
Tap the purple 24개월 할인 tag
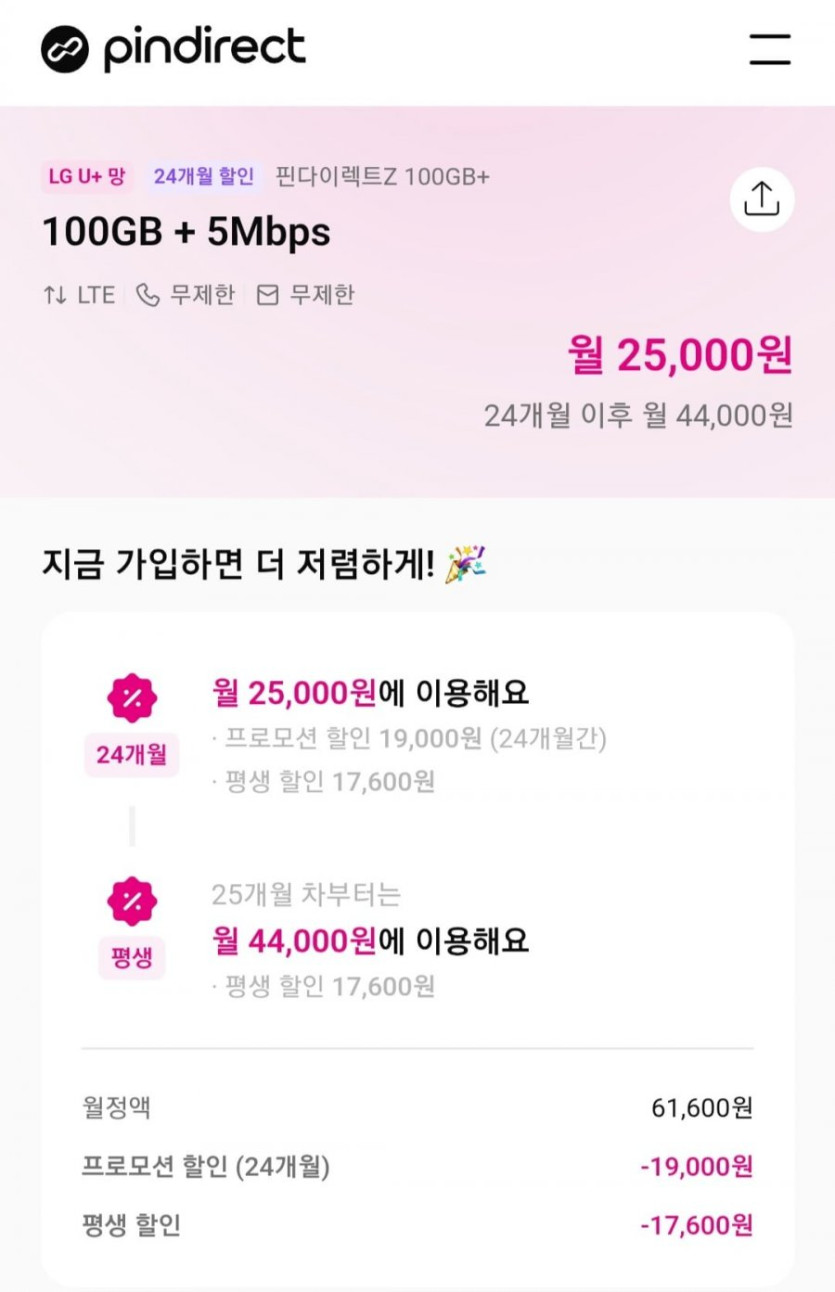tap(204, 178)
